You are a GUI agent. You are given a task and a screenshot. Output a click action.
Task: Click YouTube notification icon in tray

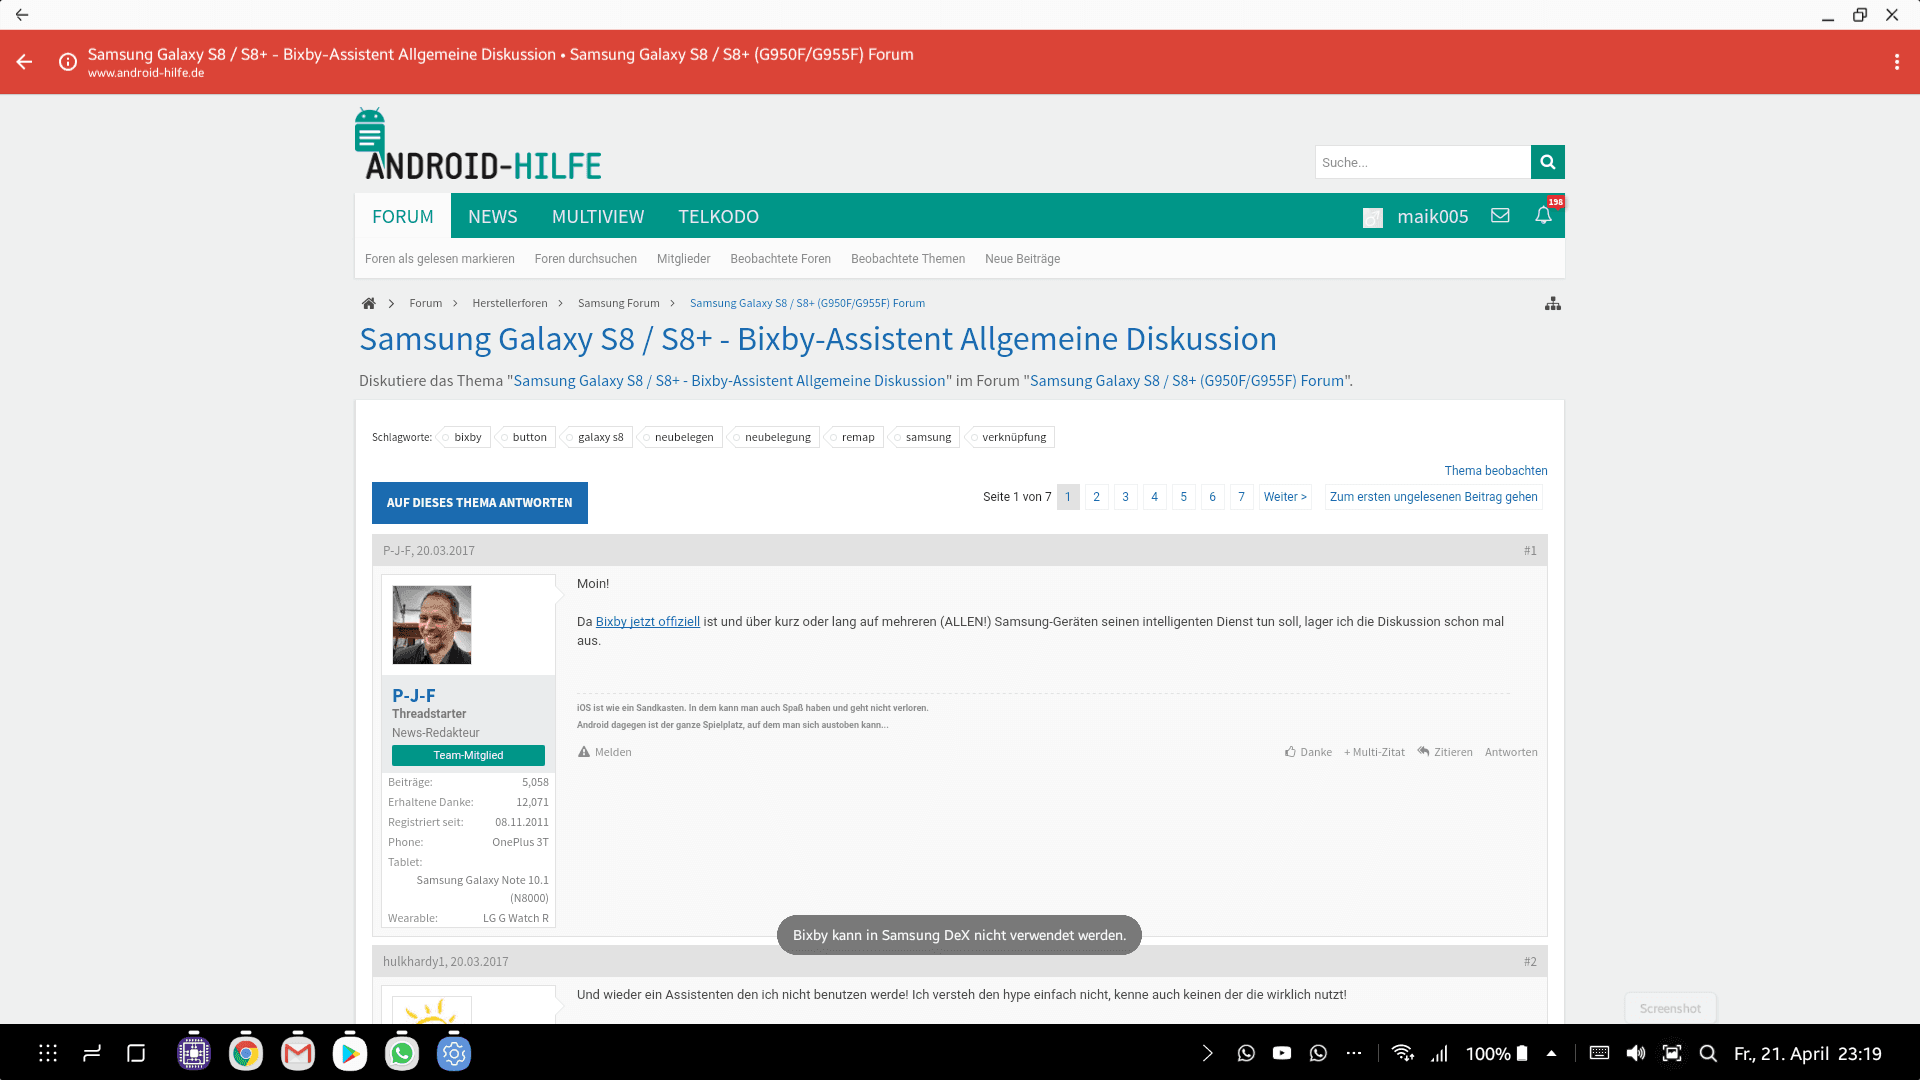coord(1282,1053)
